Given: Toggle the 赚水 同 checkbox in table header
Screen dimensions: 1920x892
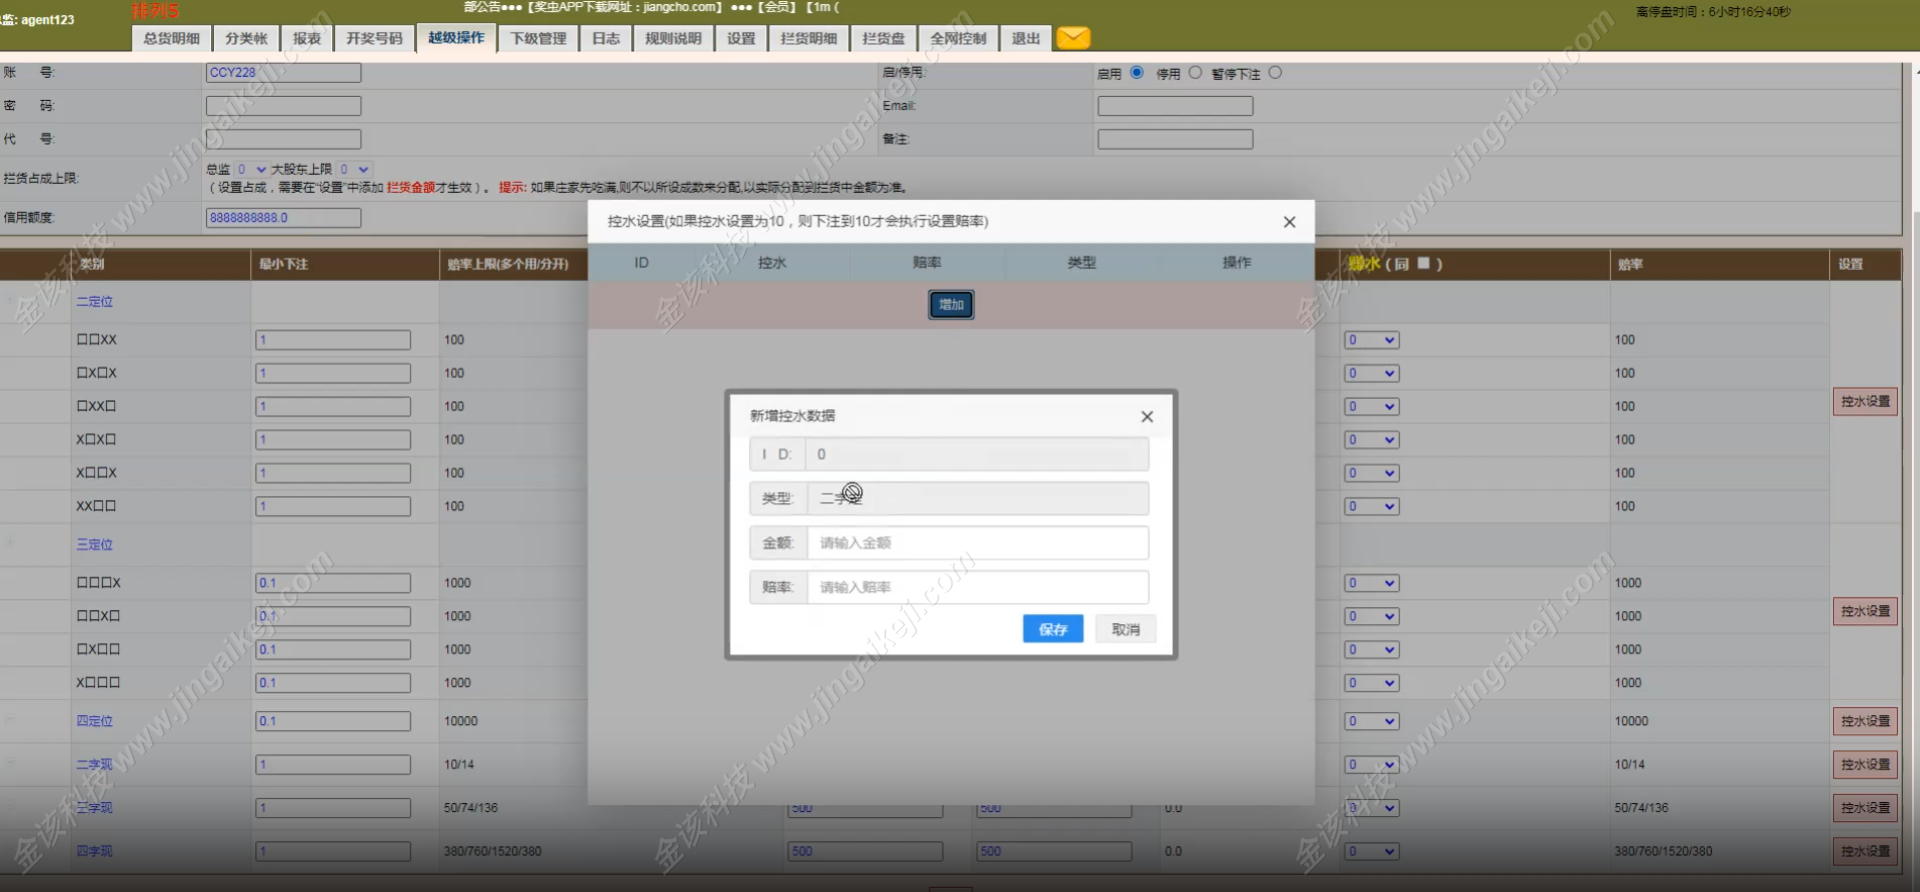Looking at the screenshot, I should click(x=1424, y=263).
